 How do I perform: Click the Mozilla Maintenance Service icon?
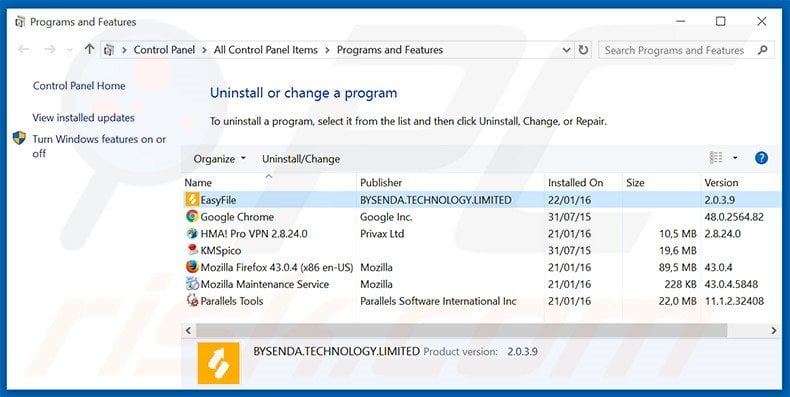click(191, 284)
